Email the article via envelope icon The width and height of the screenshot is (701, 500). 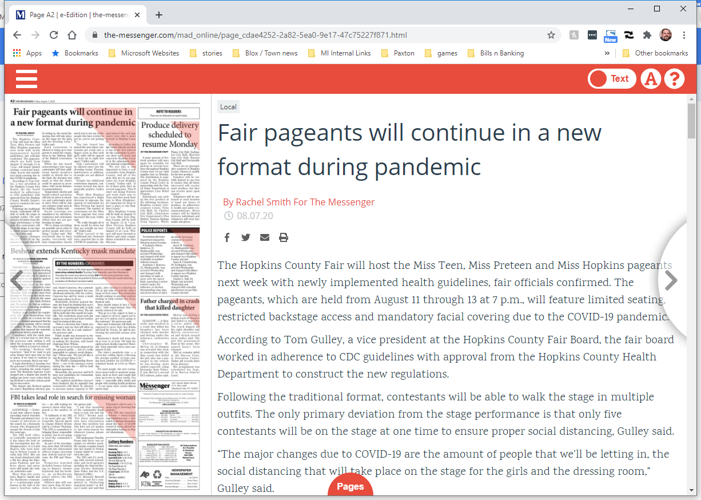tap(265, 237)
